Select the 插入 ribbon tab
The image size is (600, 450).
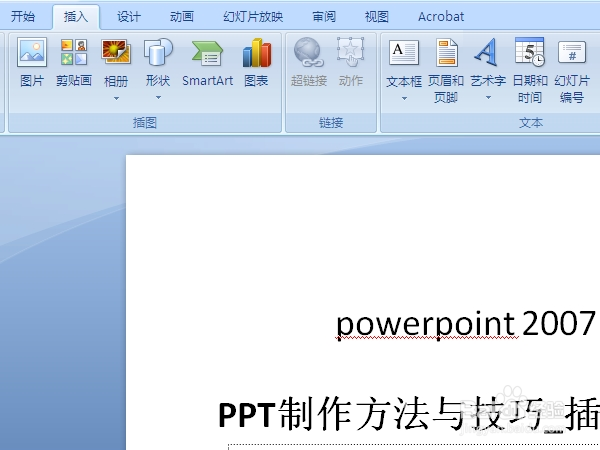76,16
